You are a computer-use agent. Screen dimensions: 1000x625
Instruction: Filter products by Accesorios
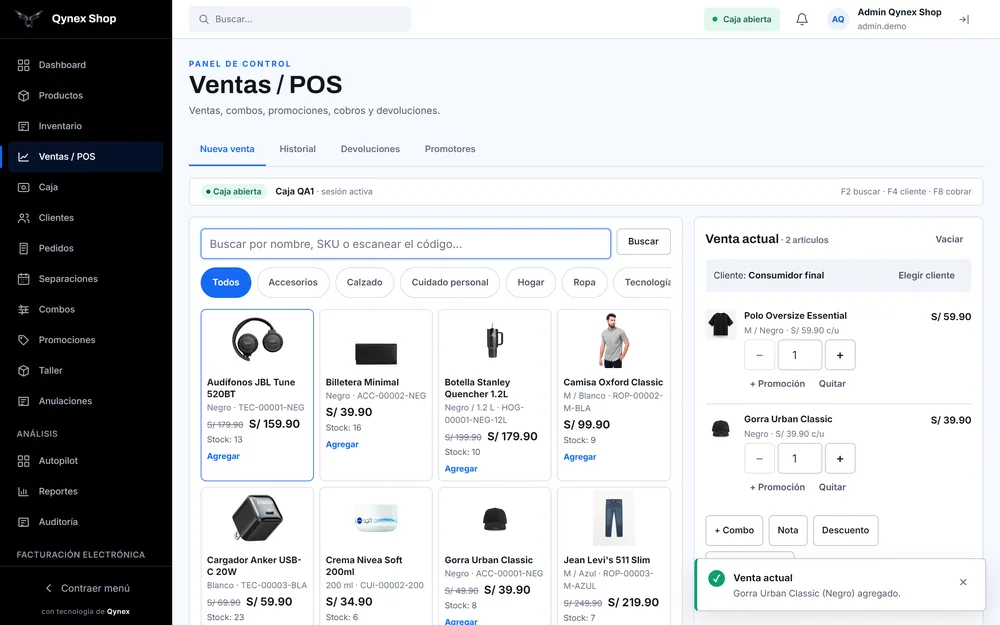tap(293, 283)
